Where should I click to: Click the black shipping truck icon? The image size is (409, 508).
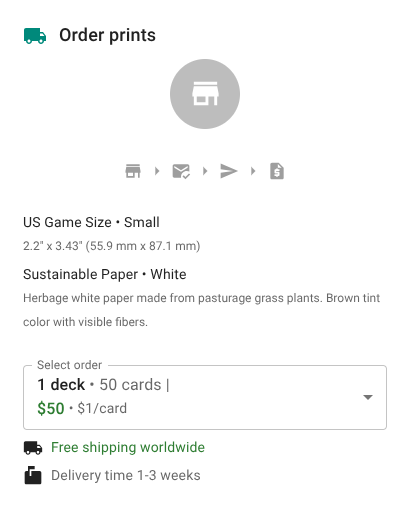[33, 448]
